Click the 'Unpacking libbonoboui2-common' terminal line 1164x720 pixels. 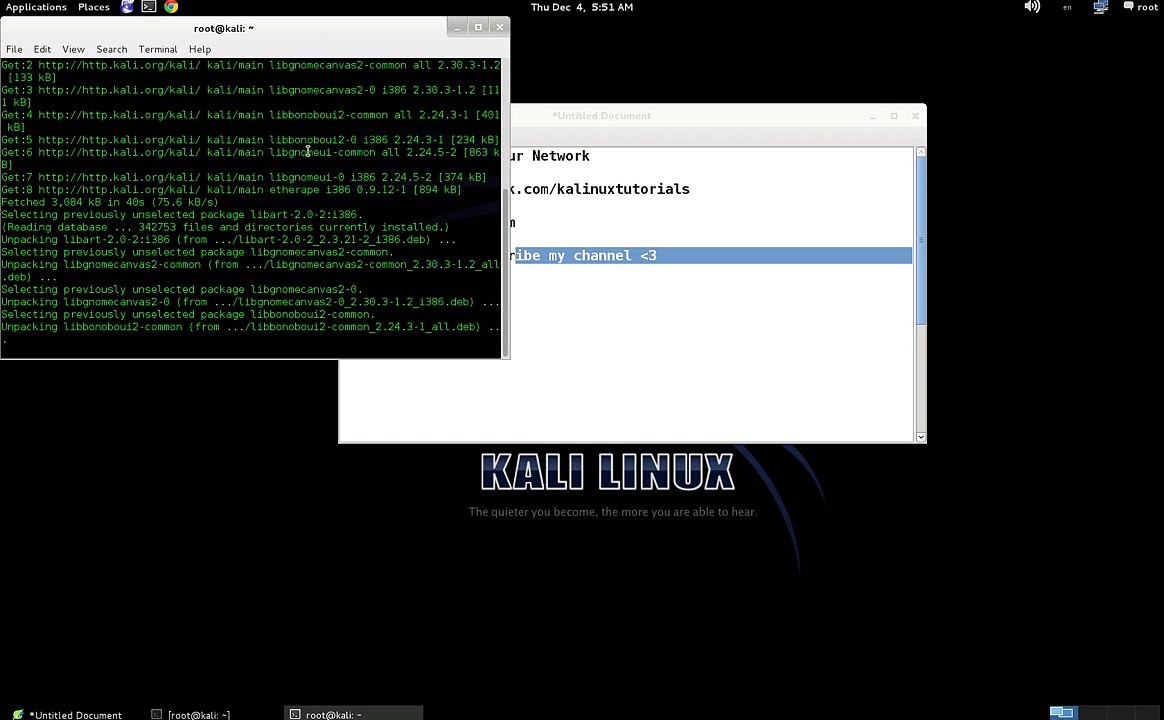[x=250, y=327]
